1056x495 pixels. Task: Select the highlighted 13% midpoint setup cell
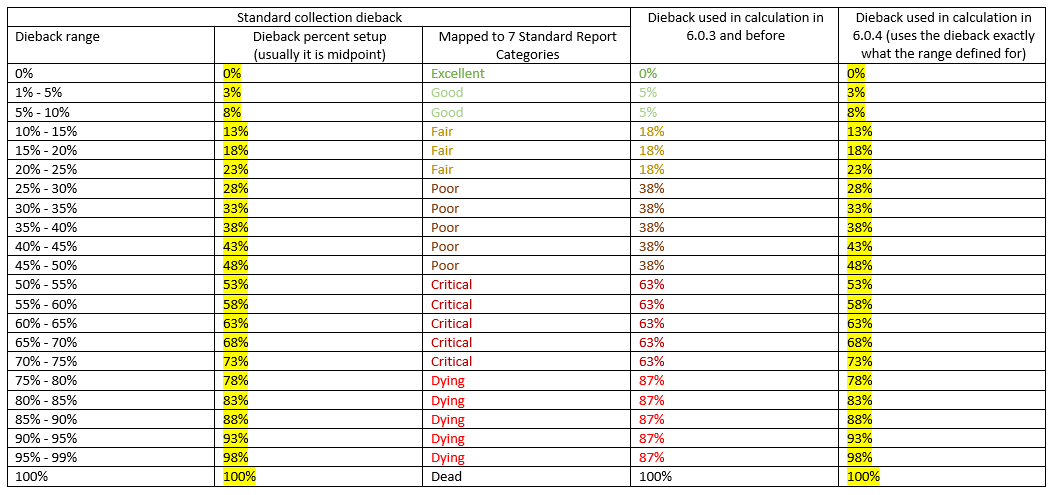click(x=319, y=131)
